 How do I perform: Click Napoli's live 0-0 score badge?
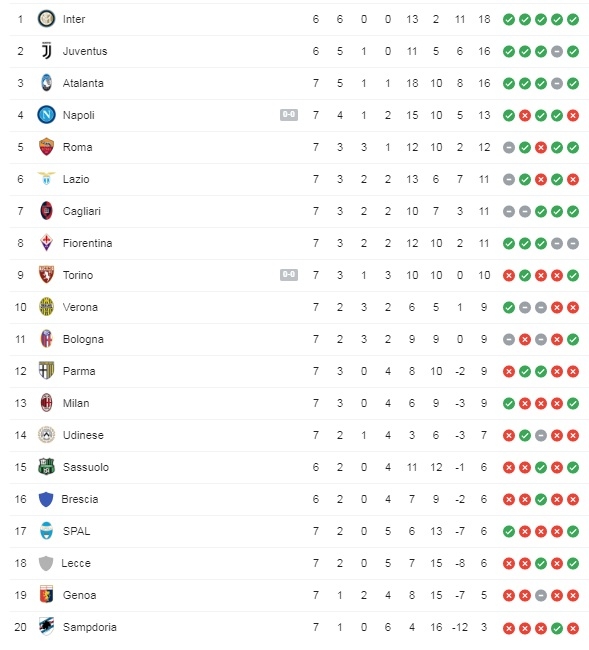(289, 114)
